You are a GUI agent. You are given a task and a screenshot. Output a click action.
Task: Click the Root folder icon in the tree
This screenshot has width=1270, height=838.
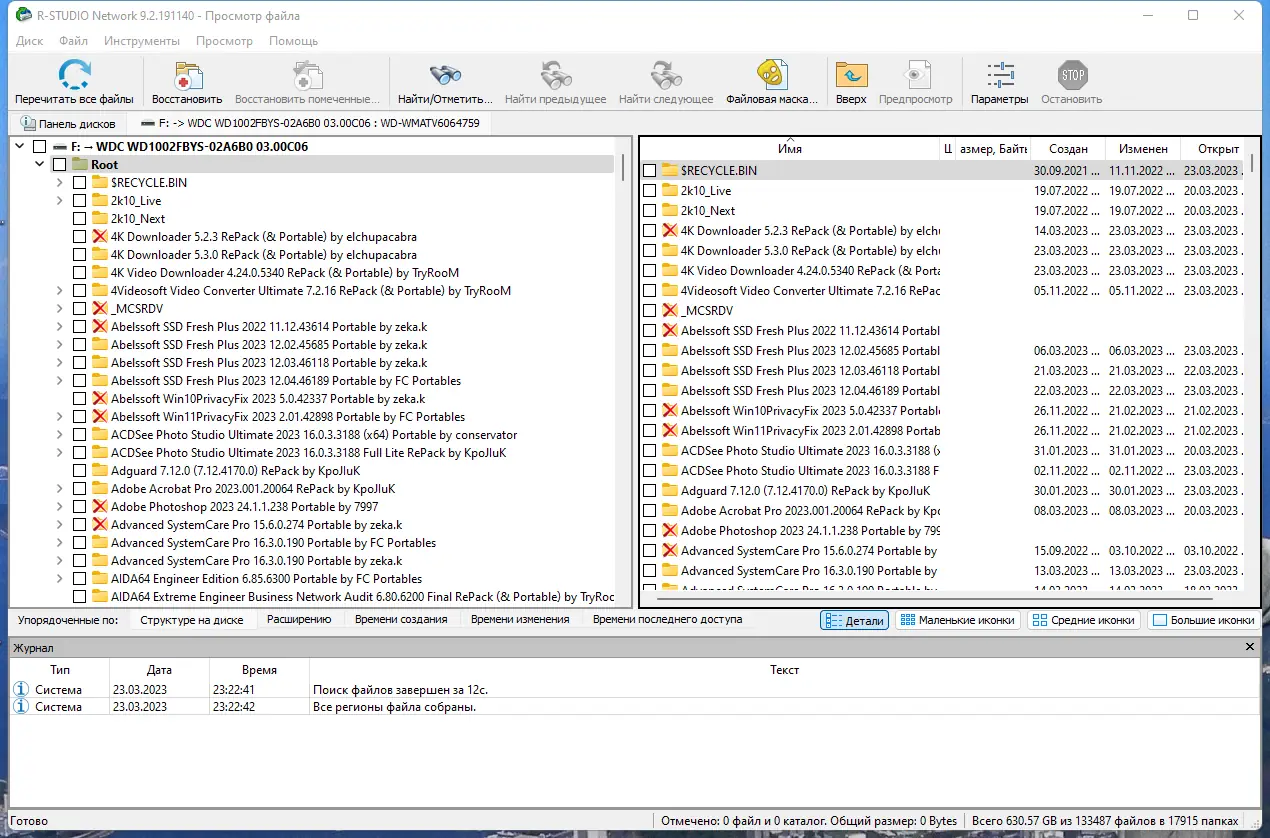point(79,165)
